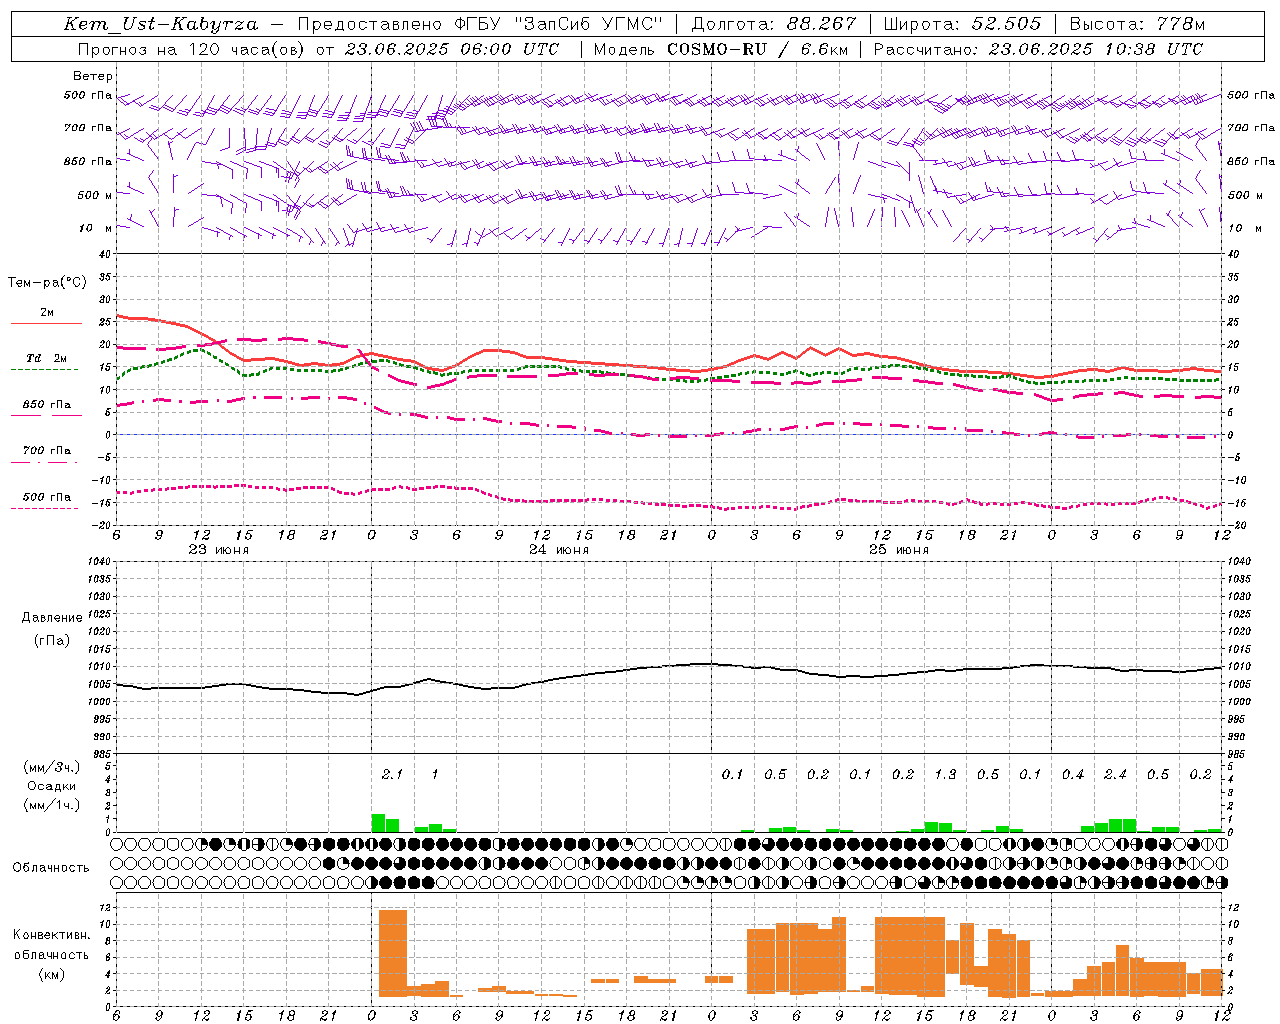
Task: Click the '24 июня' date label
Action: (x=559, y=549)
